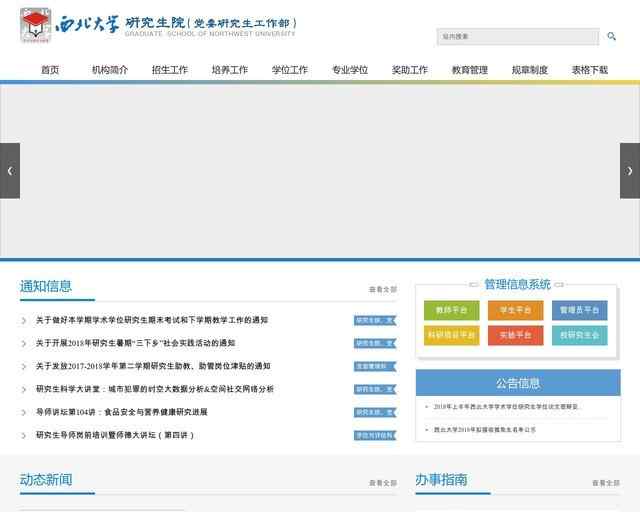Open the 专业学位 menu item
Screen dimensions: 640x512
[350, 70]
